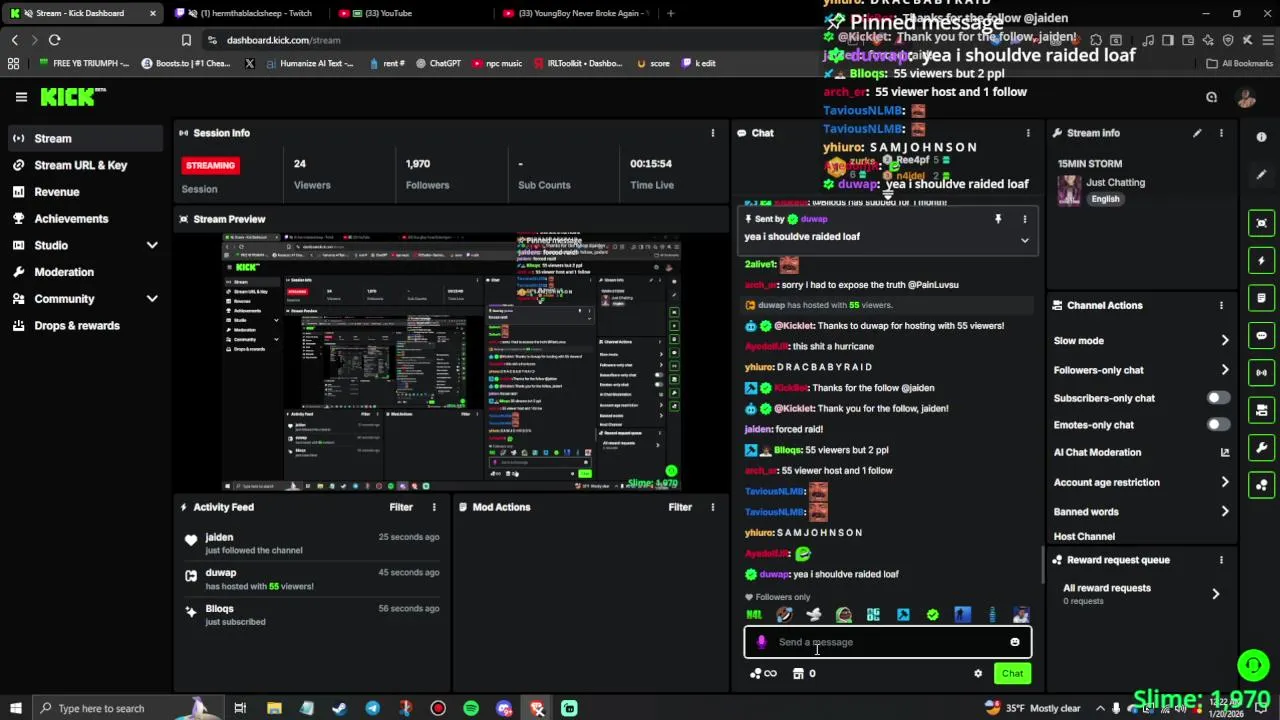This screenshot has height=720, width=1280.
Task: Click the search icon in top header
Action: (x=1211, y=97)
